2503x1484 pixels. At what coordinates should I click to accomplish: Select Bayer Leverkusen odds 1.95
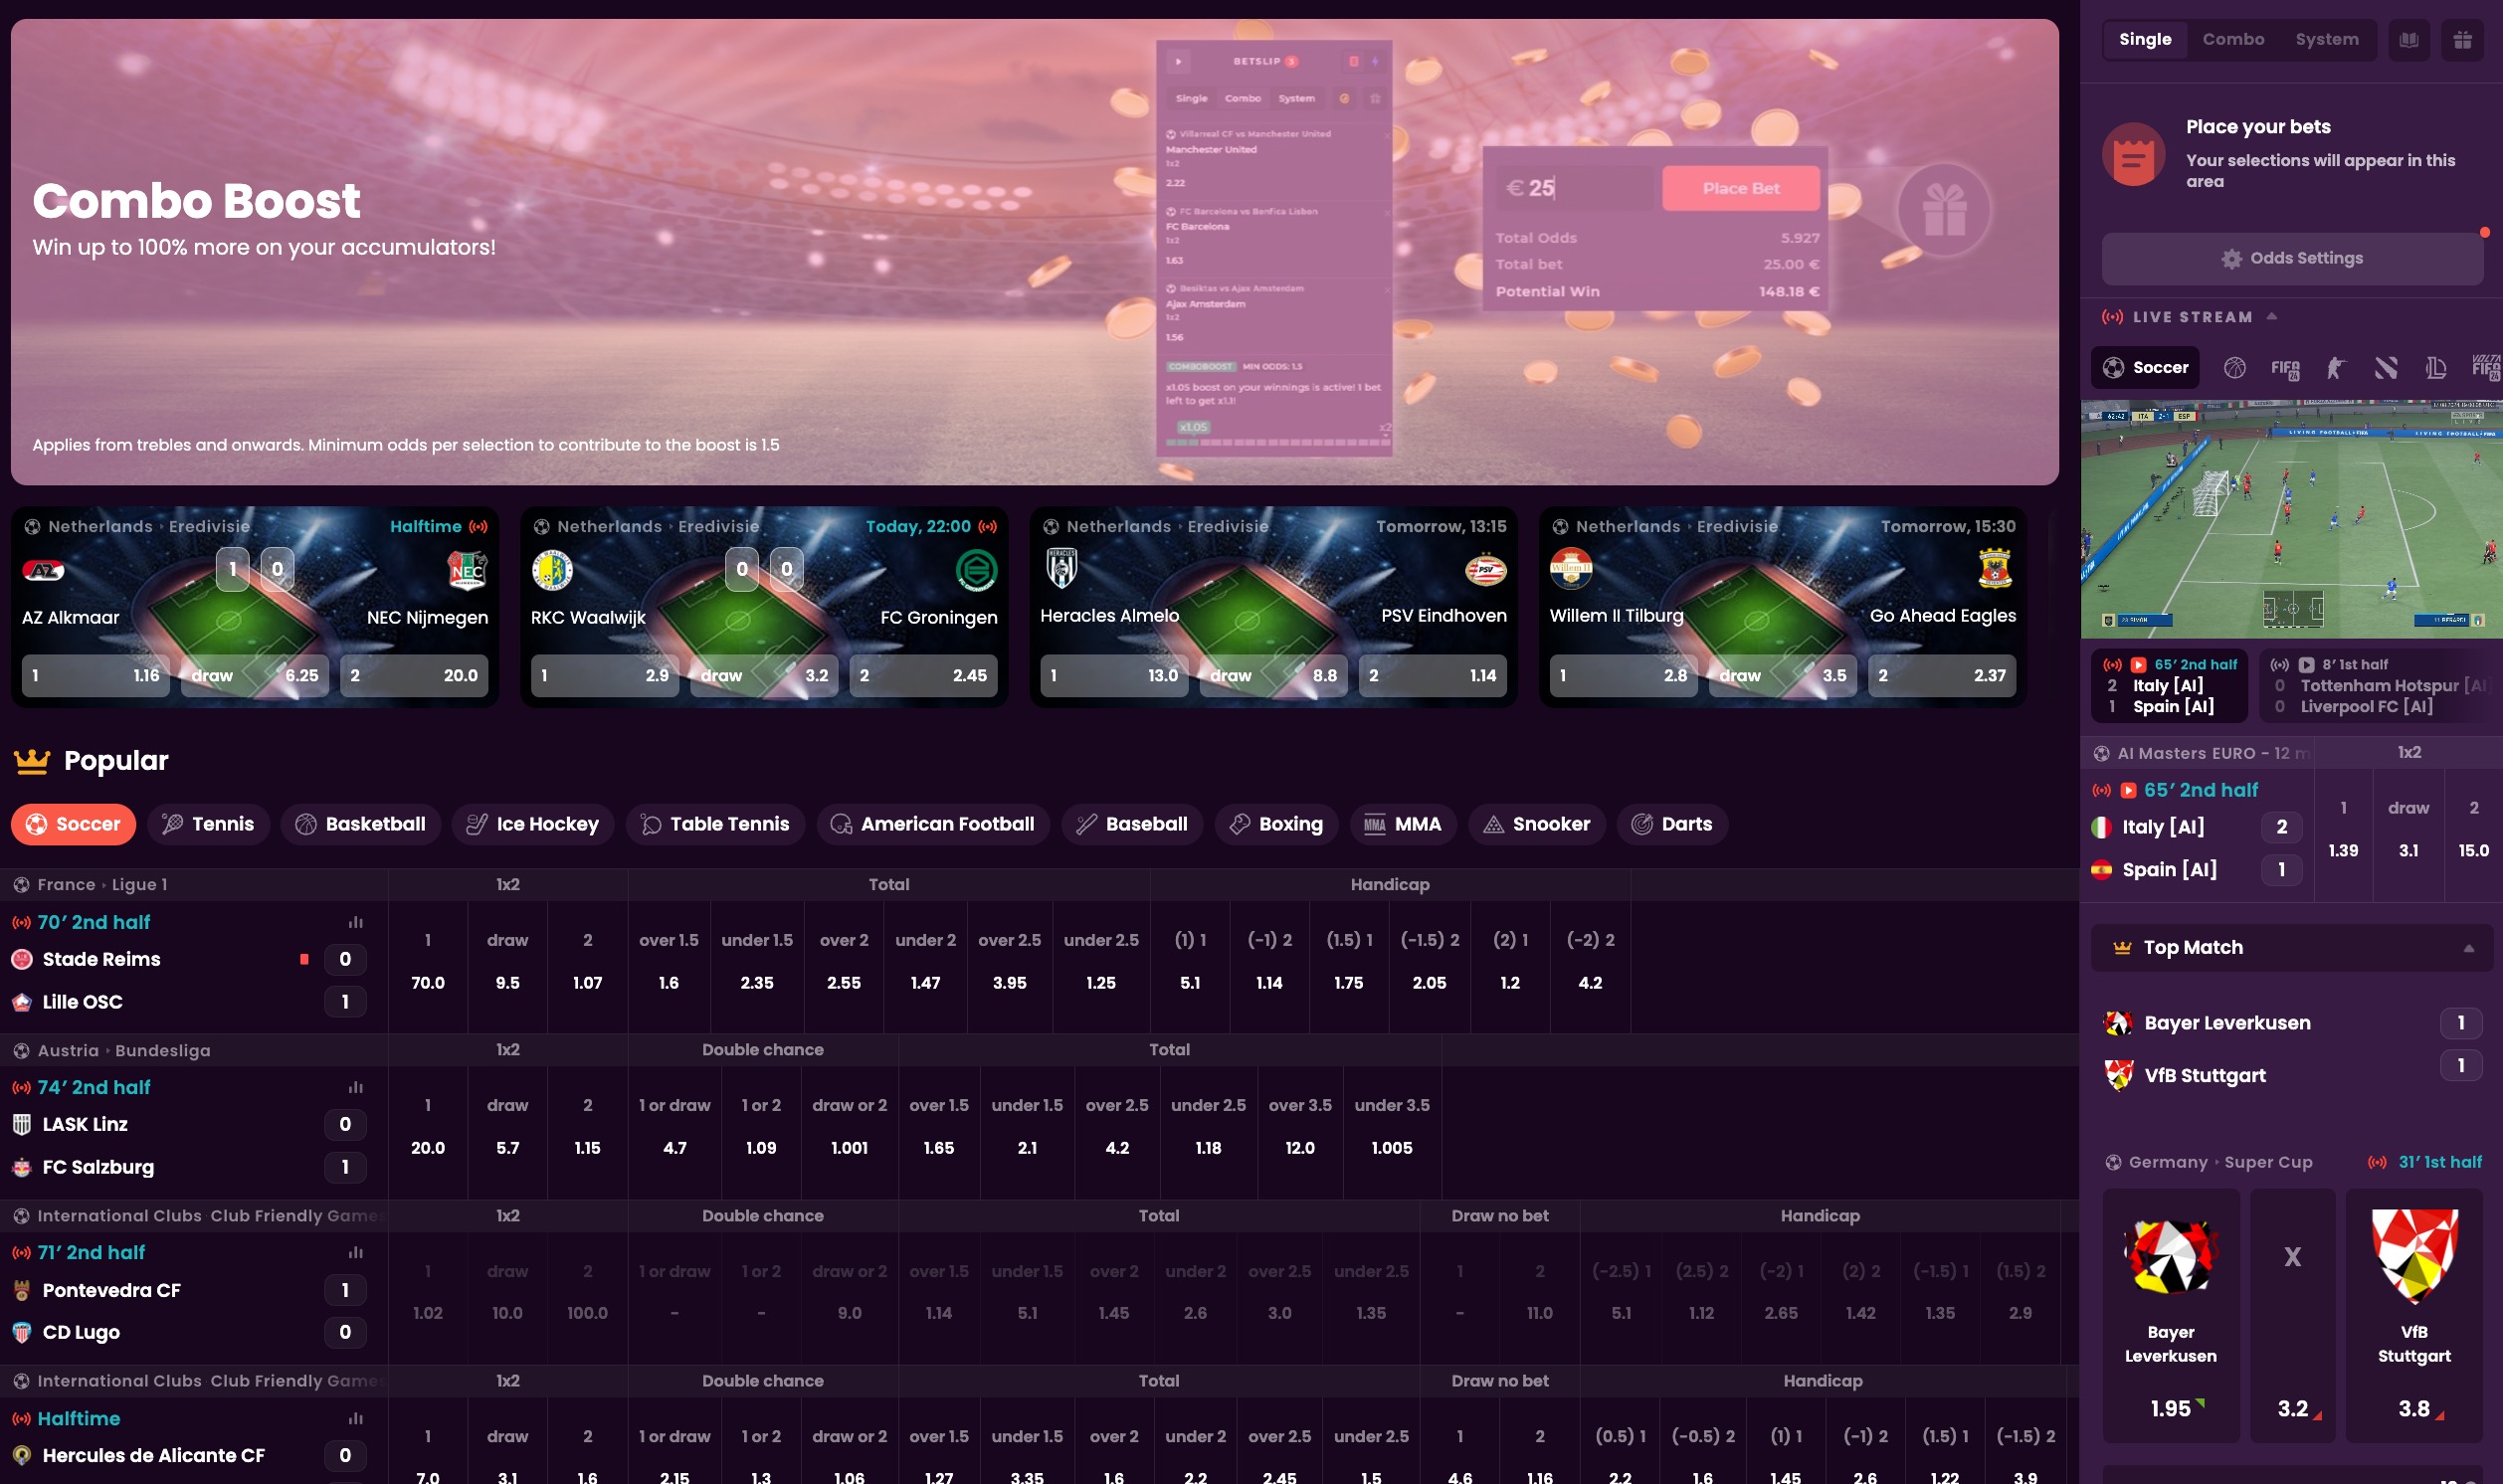tap(2170, 1315)
